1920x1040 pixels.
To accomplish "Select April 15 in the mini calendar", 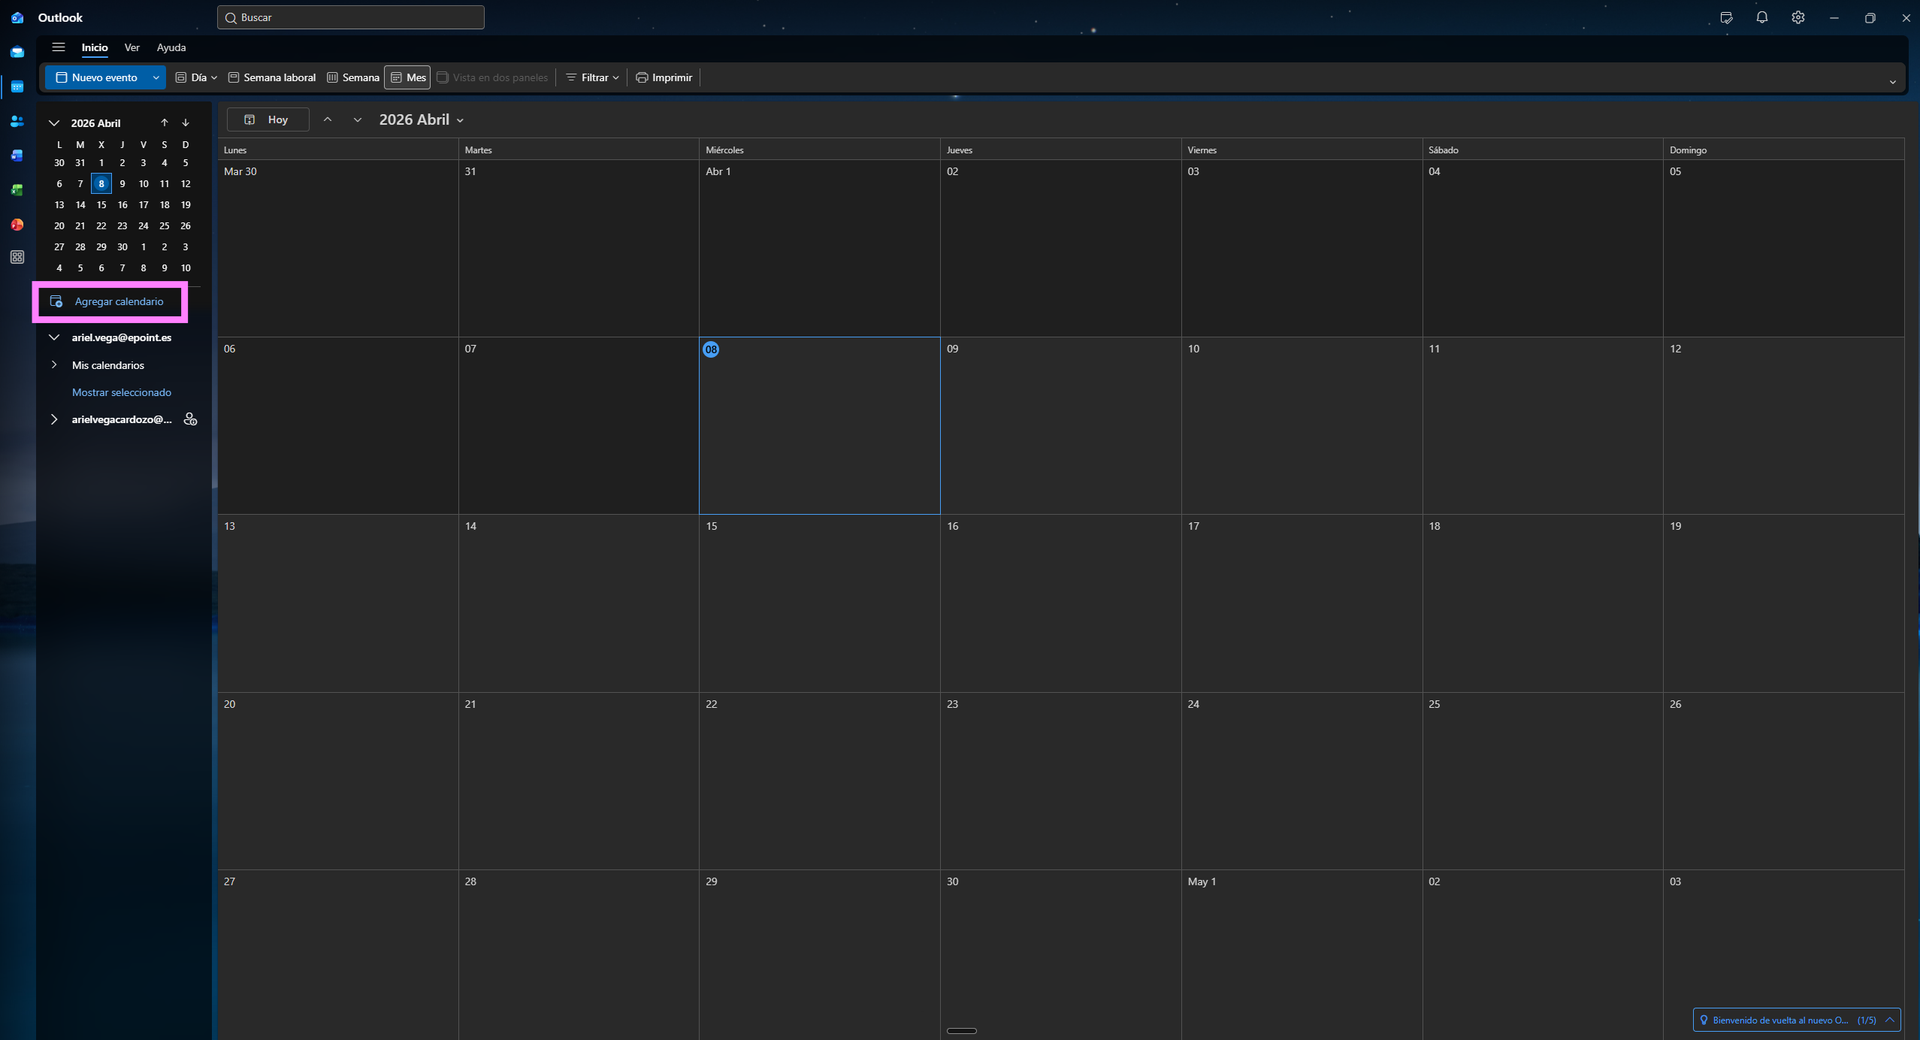I will click(101, 205).
